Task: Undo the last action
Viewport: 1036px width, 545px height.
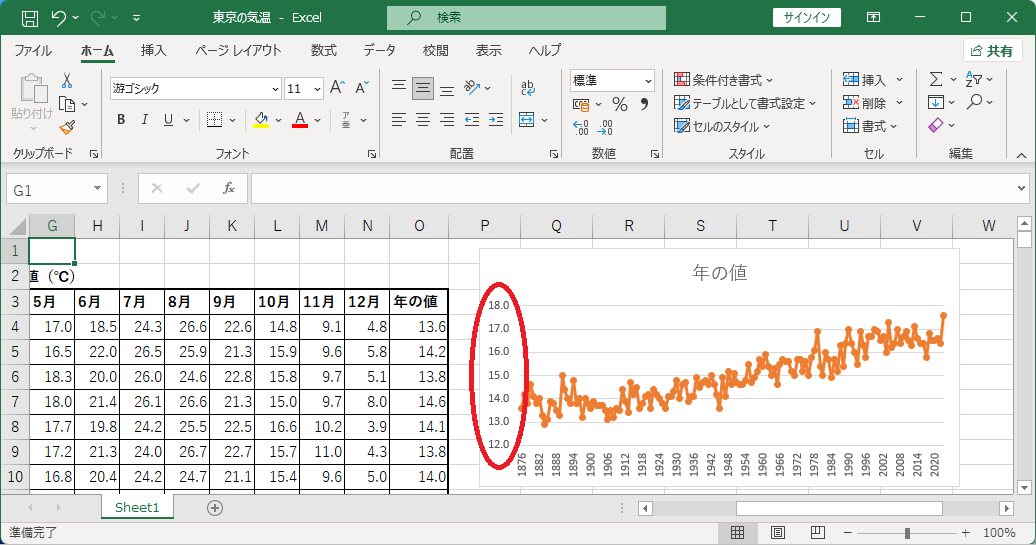Action: (x=59, y=18)
